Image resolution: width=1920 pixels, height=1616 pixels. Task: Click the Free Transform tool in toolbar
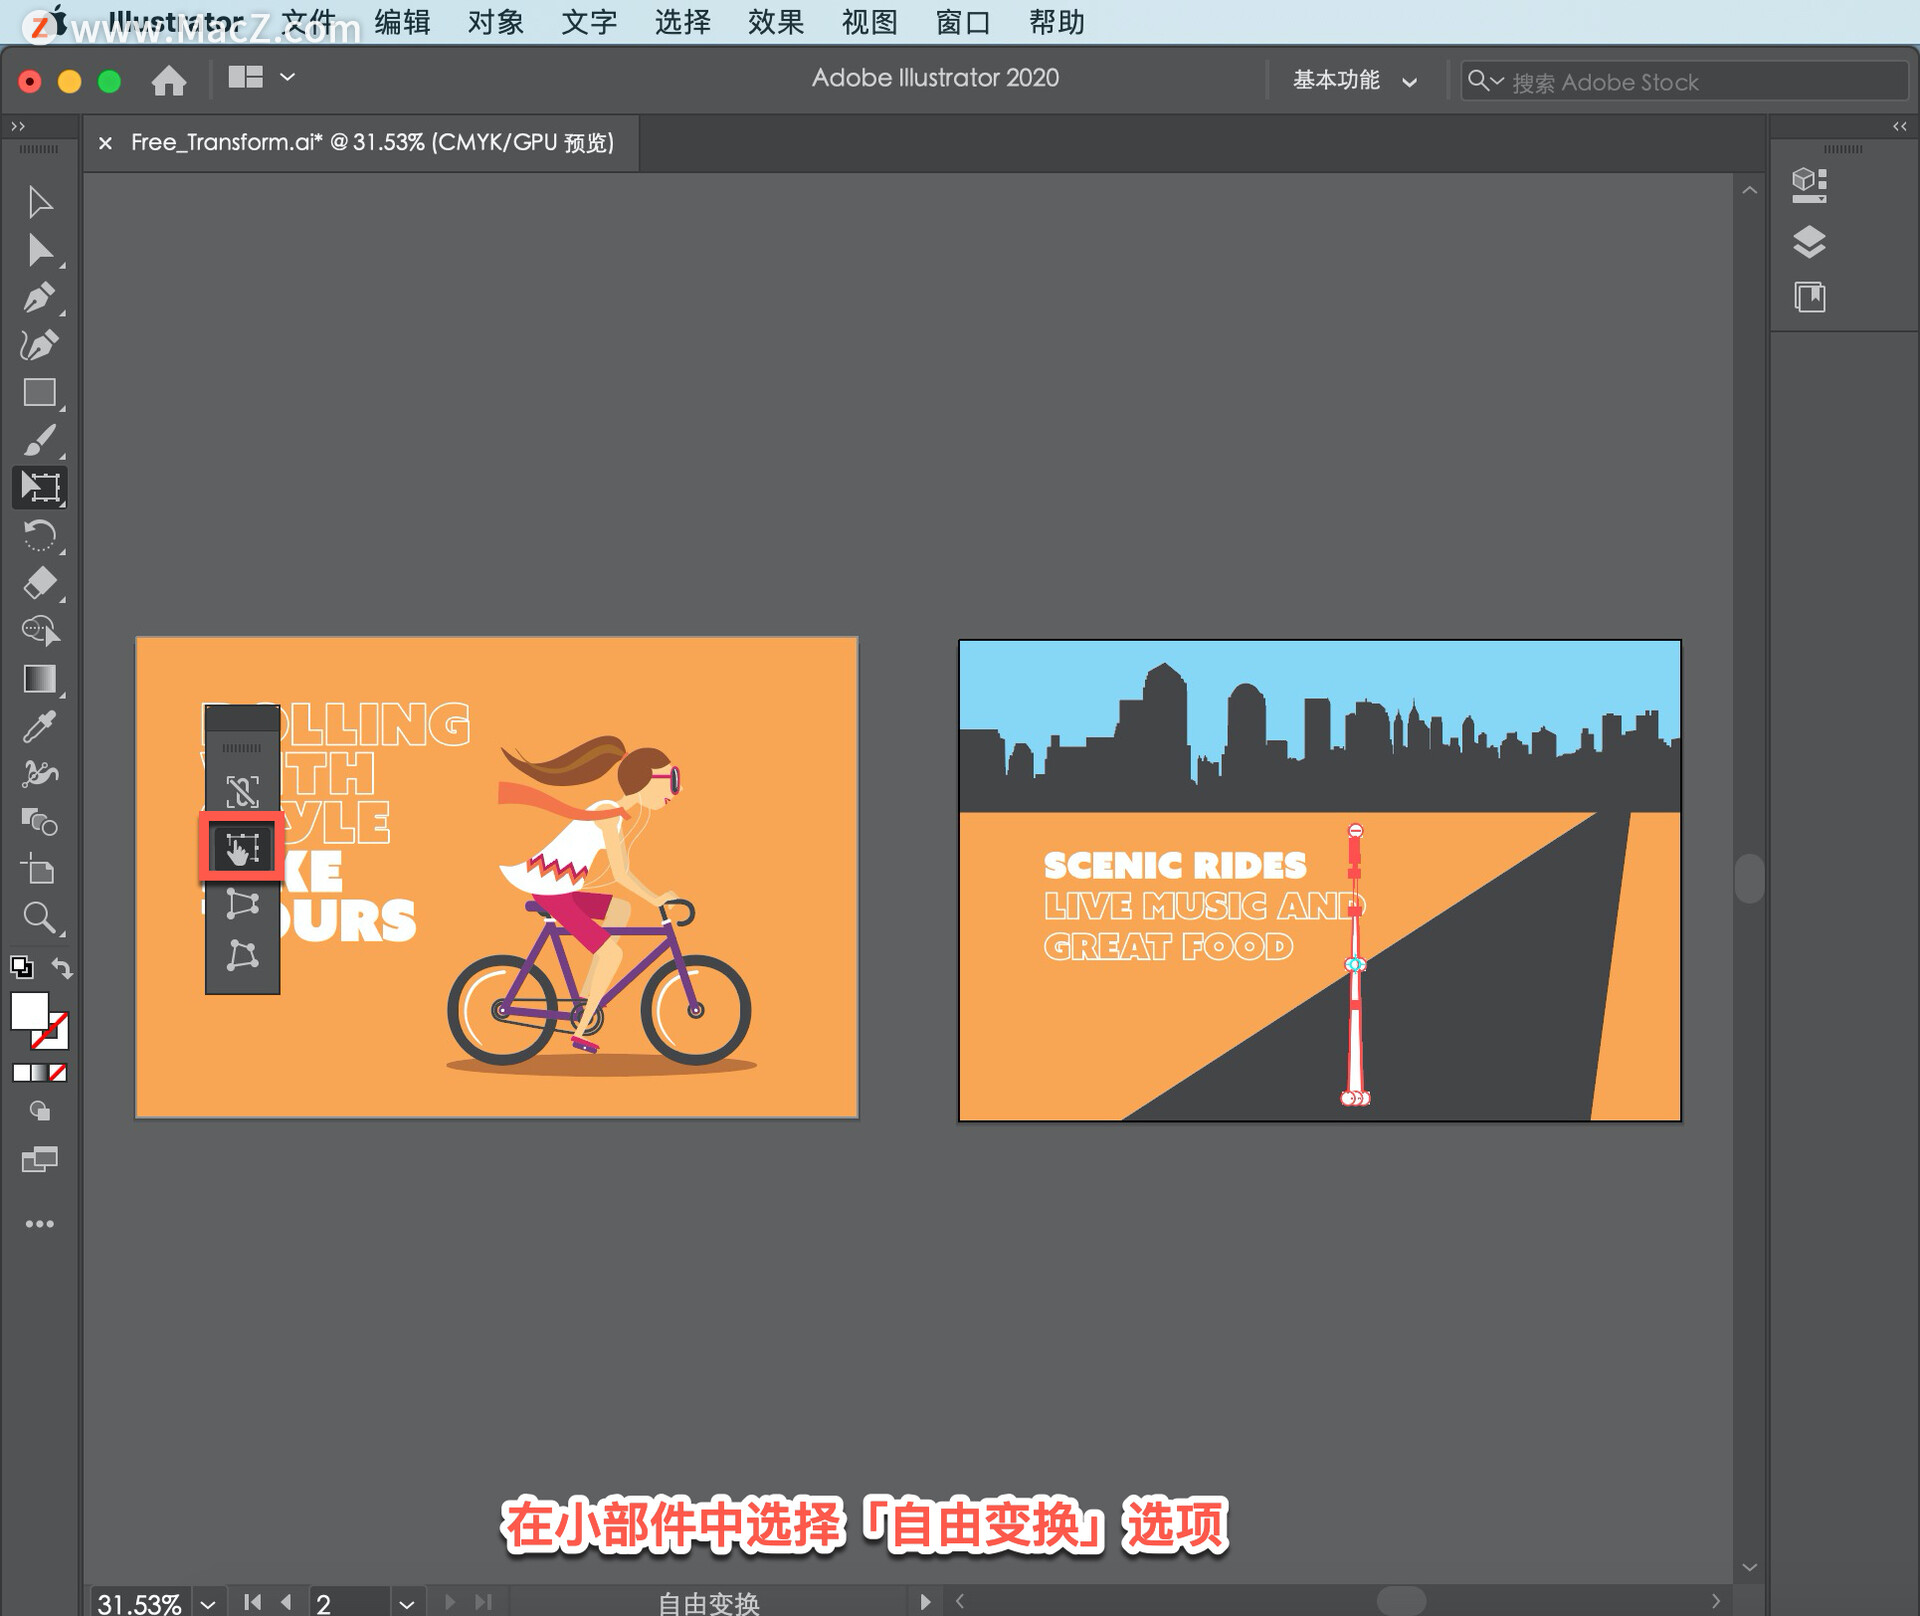40,487
